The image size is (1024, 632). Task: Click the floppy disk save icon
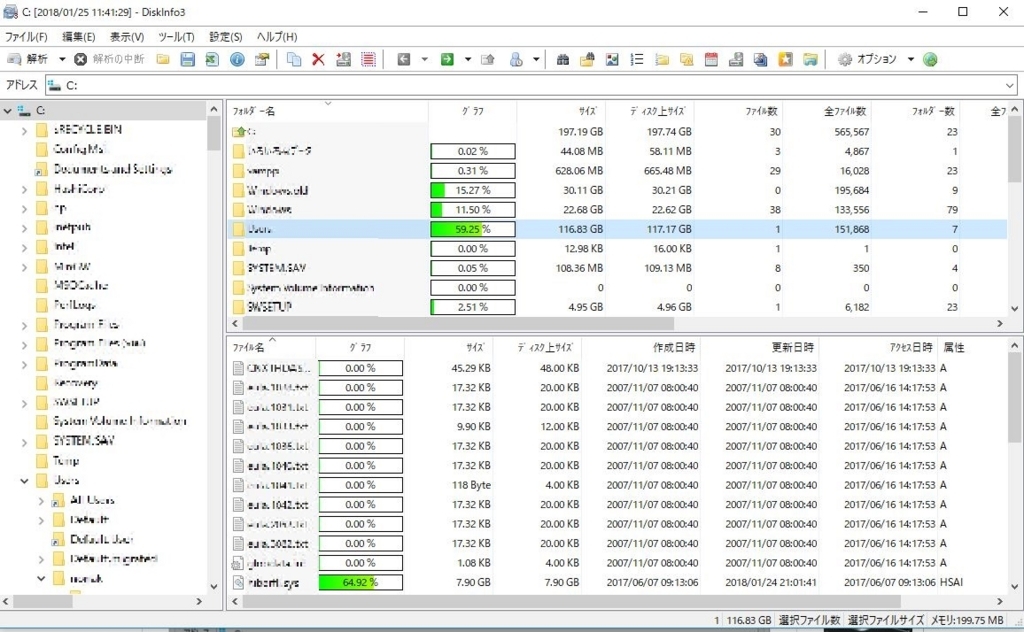[187, 59]
